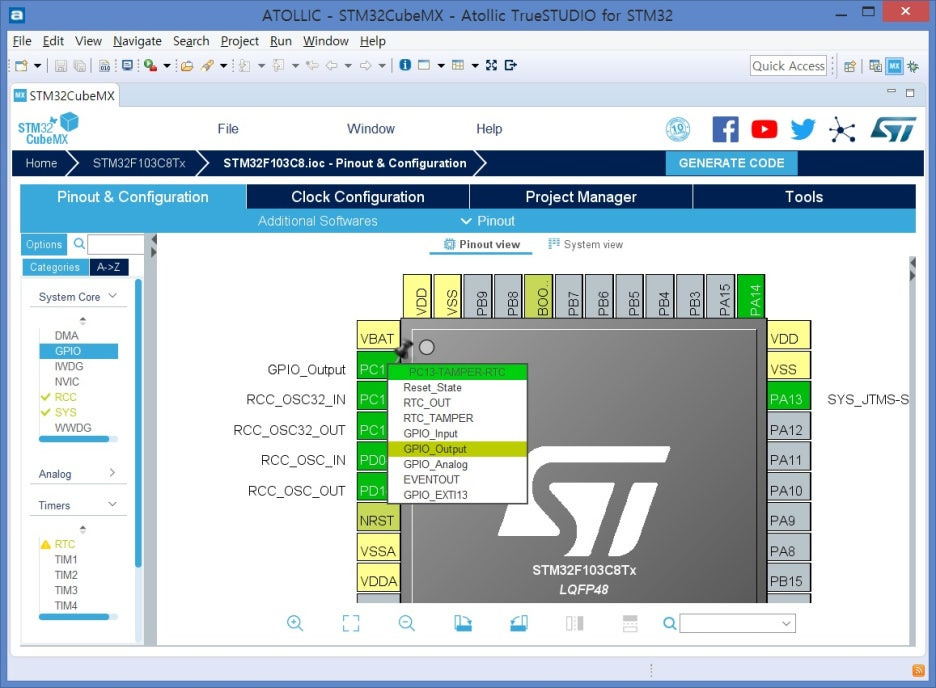936x688 pixels.
Task: Switch to the C/C++ perspective icon
Action: click(876, 66)
